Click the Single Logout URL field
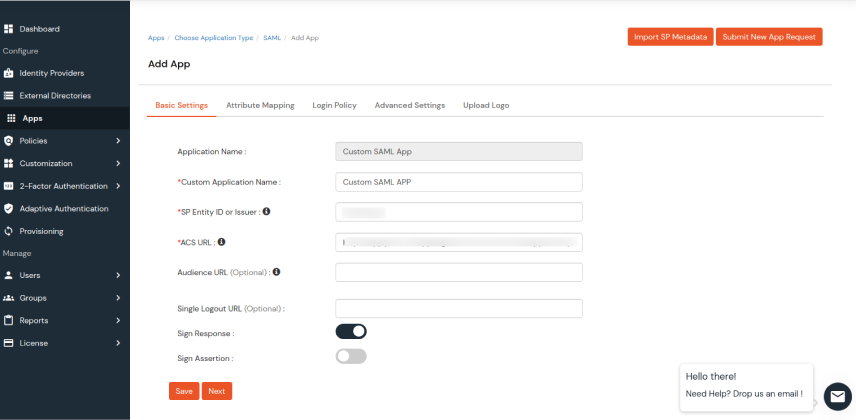This screenshot has width=856, height=420. point(459,308)
